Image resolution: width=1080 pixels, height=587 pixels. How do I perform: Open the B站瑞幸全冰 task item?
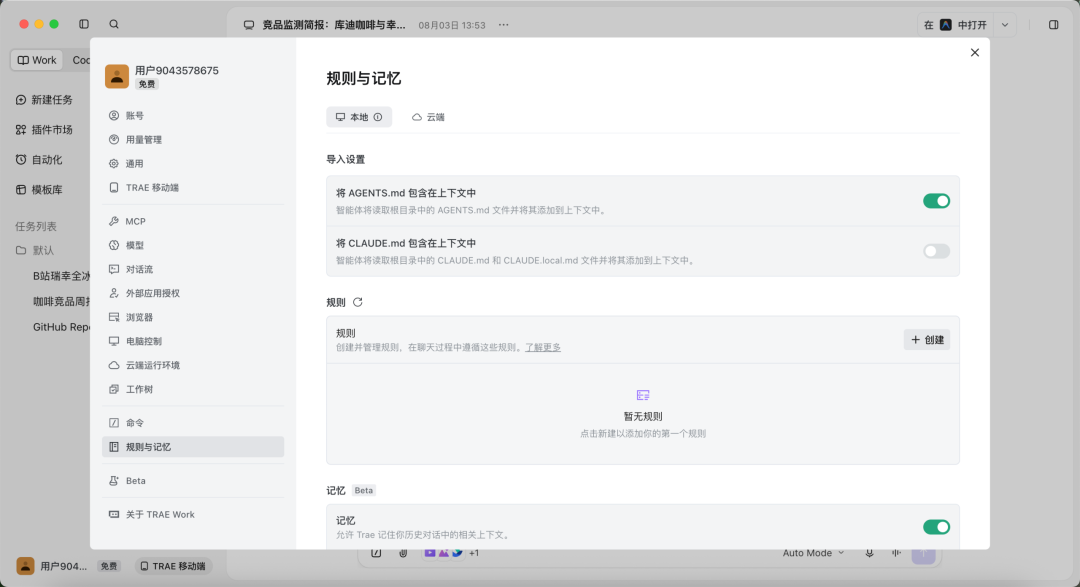[61, 276]
